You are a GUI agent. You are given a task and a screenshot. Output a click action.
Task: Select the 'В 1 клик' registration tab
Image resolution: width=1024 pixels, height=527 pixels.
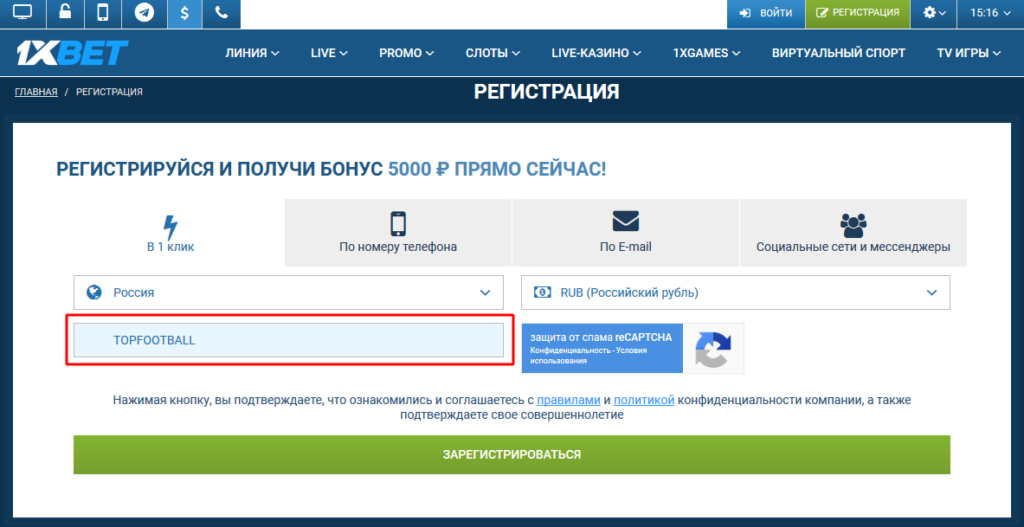(x=170, y=232)
